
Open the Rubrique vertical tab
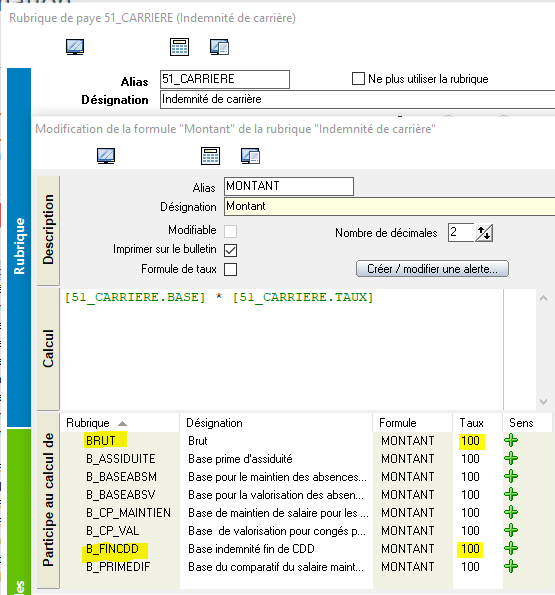19,247
